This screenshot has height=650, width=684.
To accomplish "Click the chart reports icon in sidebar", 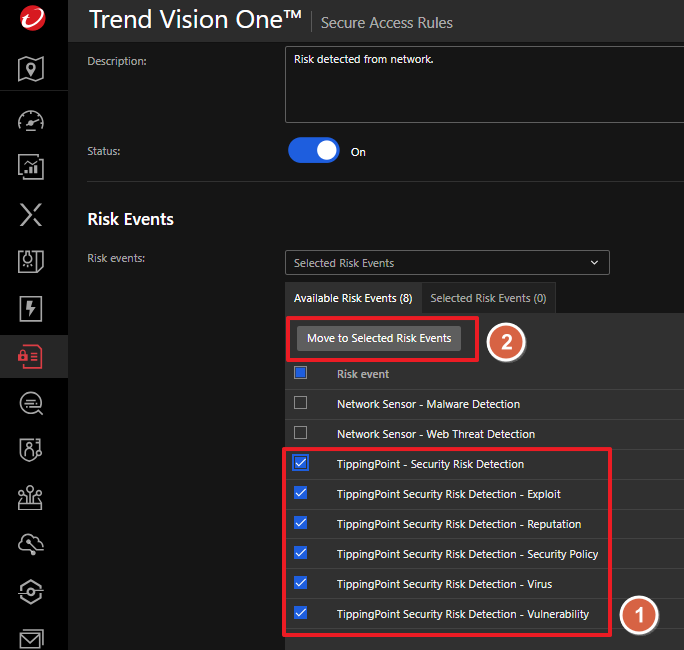I will pos(32,167).
